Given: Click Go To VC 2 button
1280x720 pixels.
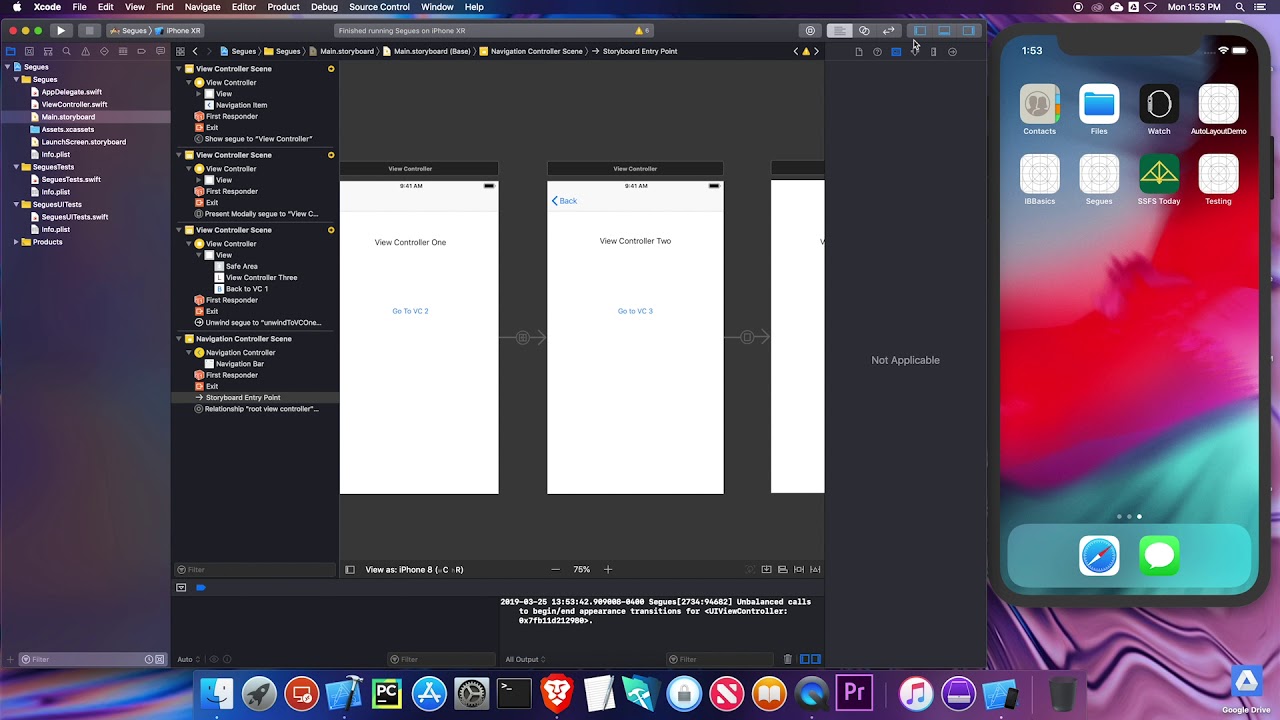Looking at the screenshot, I should pyautogui.click(x=410, y=311).
